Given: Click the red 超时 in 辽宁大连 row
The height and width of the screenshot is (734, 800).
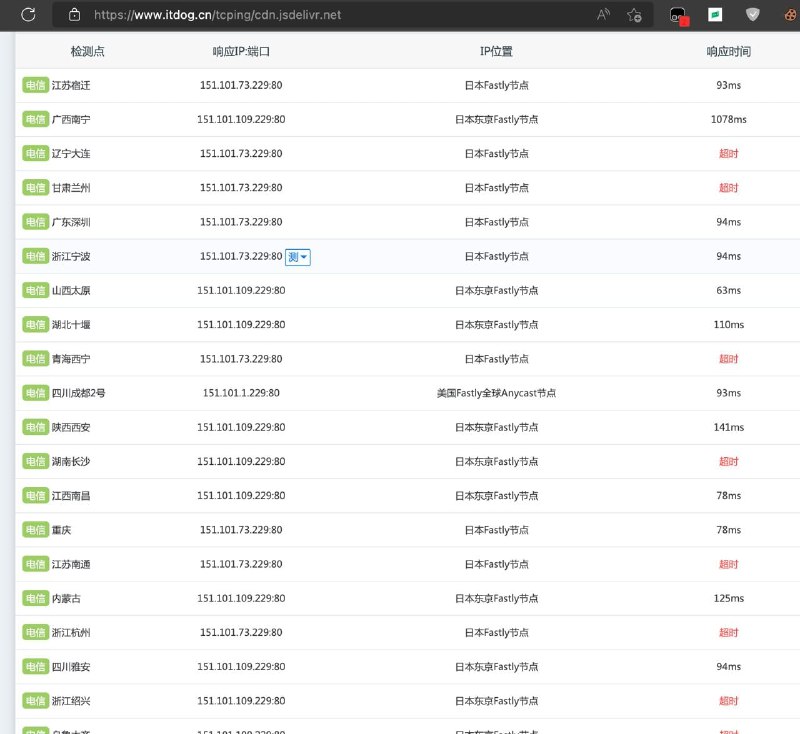Looking at the screenshot, I should pyautogui.click(x=728, y=154).
